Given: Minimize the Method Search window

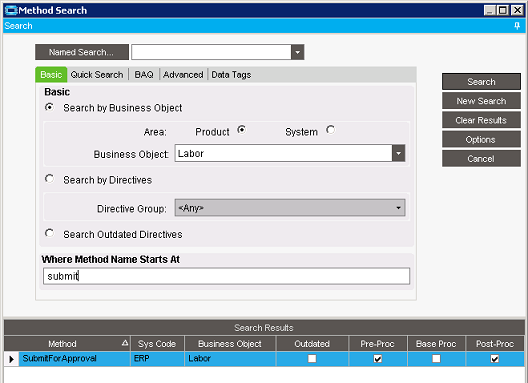Looking at the screenshot, I should 490,10.
